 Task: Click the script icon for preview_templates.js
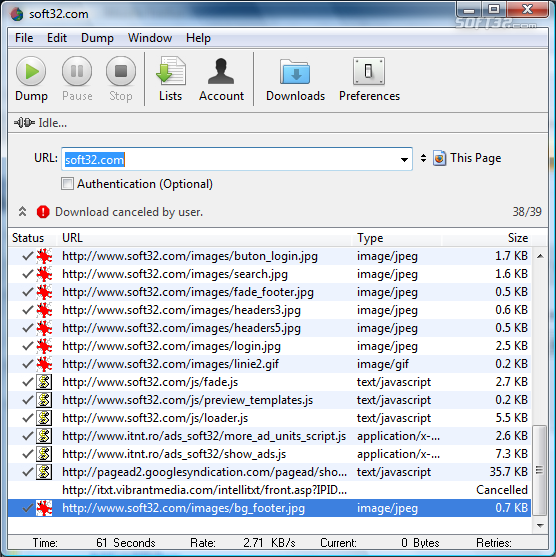coord(44,400)
